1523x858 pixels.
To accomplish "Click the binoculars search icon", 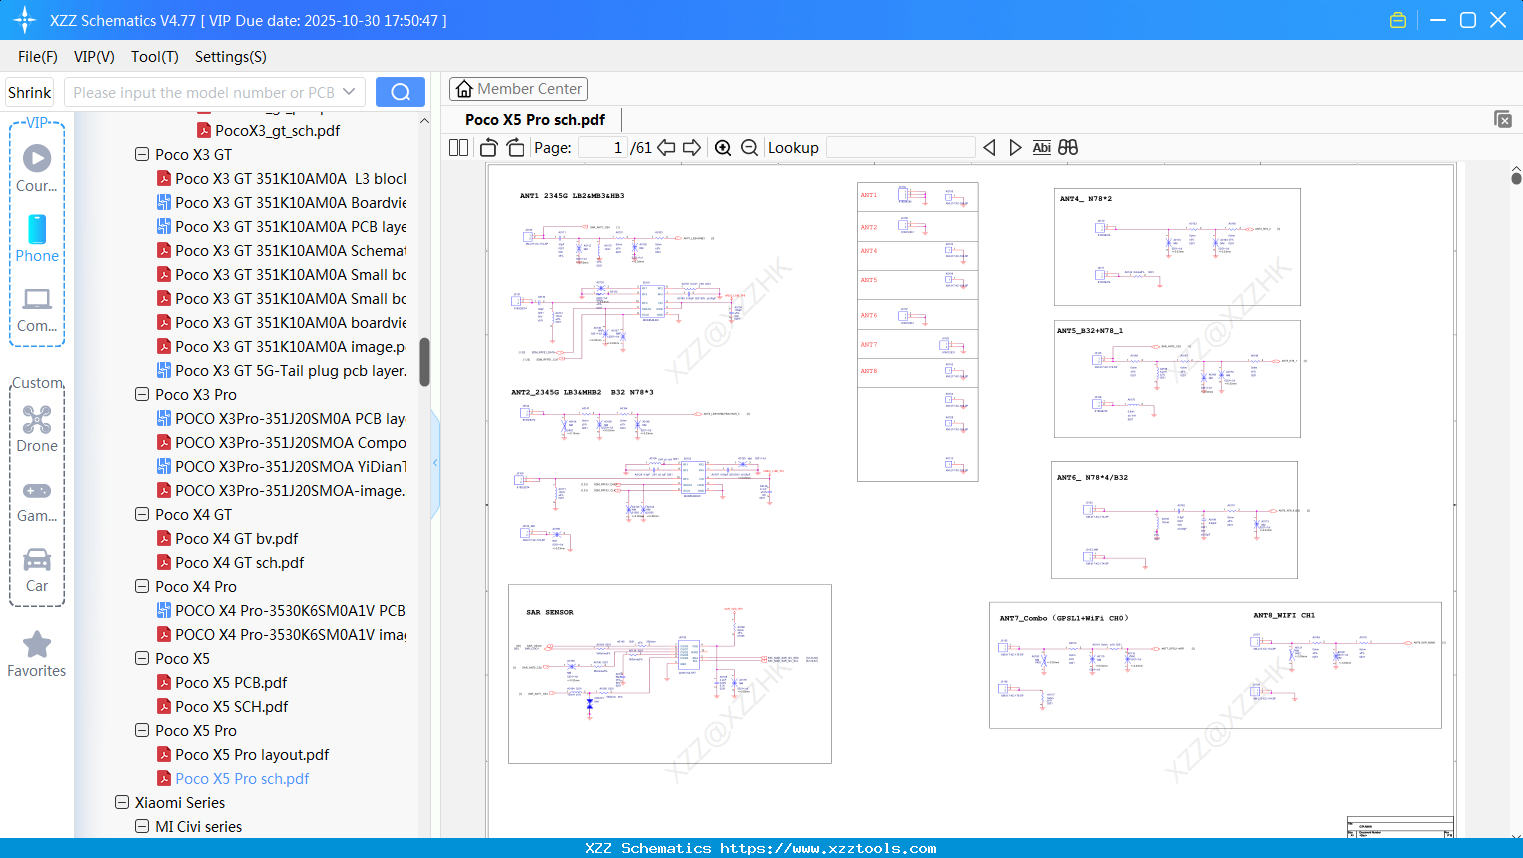I will 1068,148.
